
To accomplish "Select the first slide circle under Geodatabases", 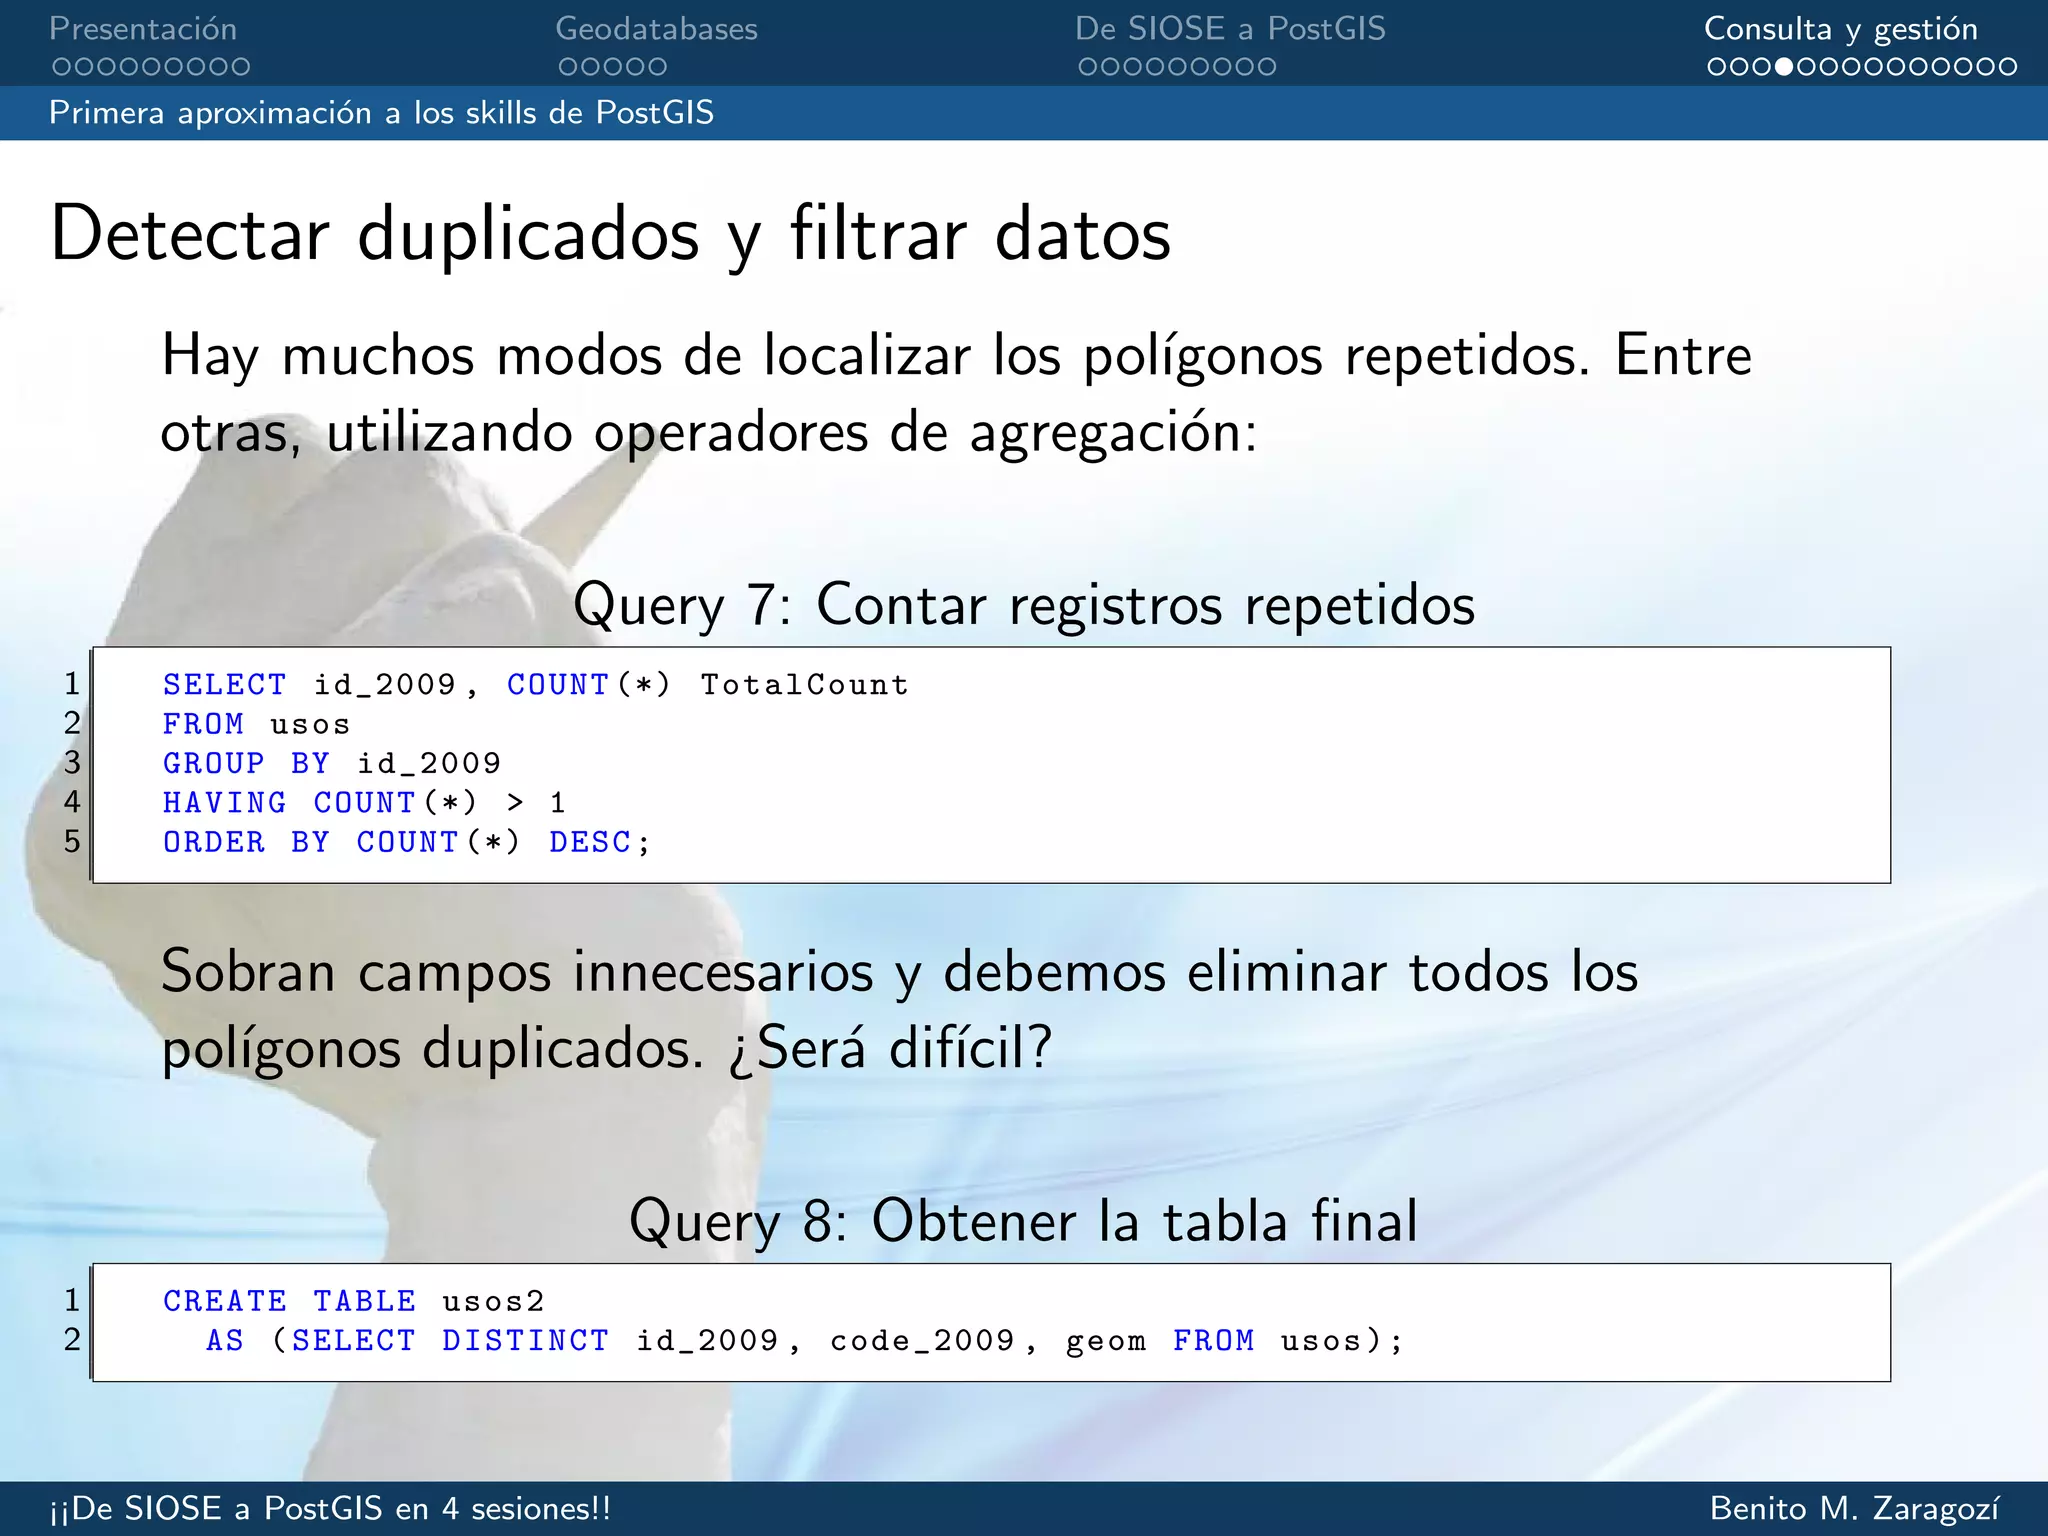I will pos(569,67).
